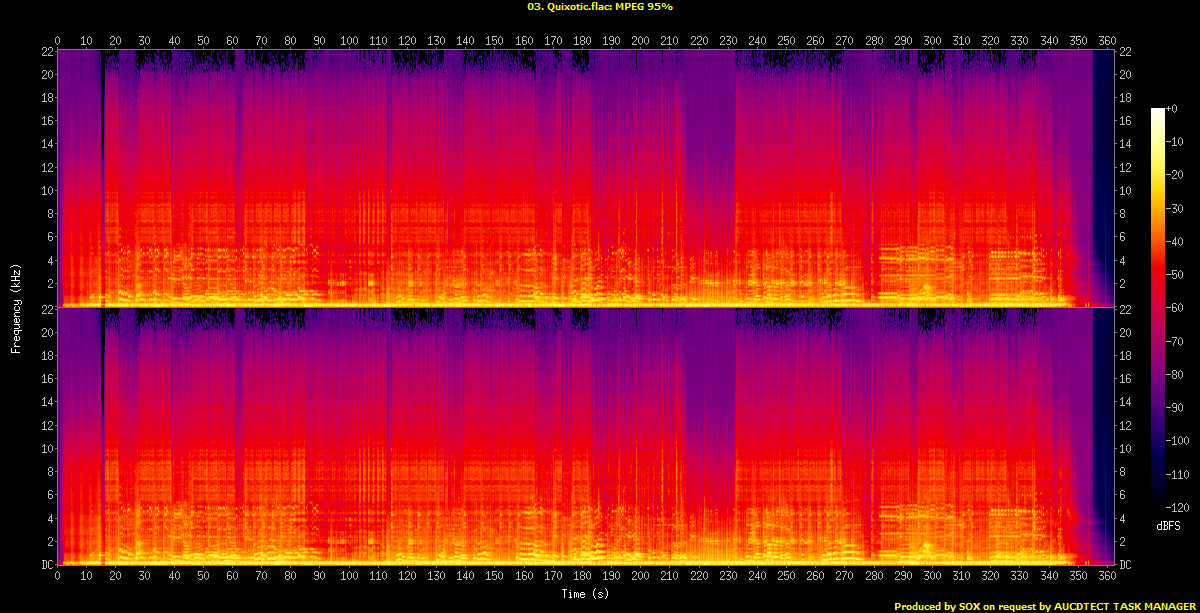Click the title "03. Quixotic.flac: MPEG 95%"
The image size is (1200, 613).
tap(600, 7)
